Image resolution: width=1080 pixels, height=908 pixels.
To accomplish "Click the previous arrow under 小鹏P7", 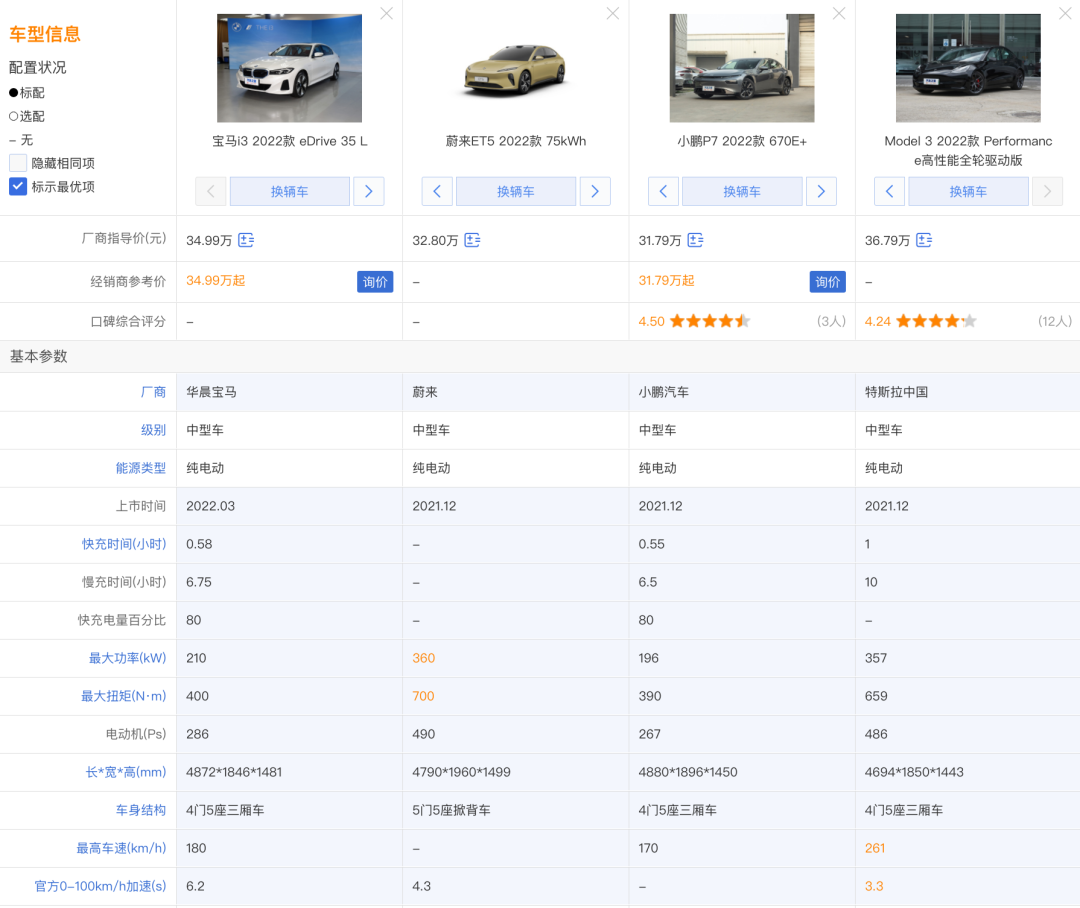I will (x=663, y=192).
